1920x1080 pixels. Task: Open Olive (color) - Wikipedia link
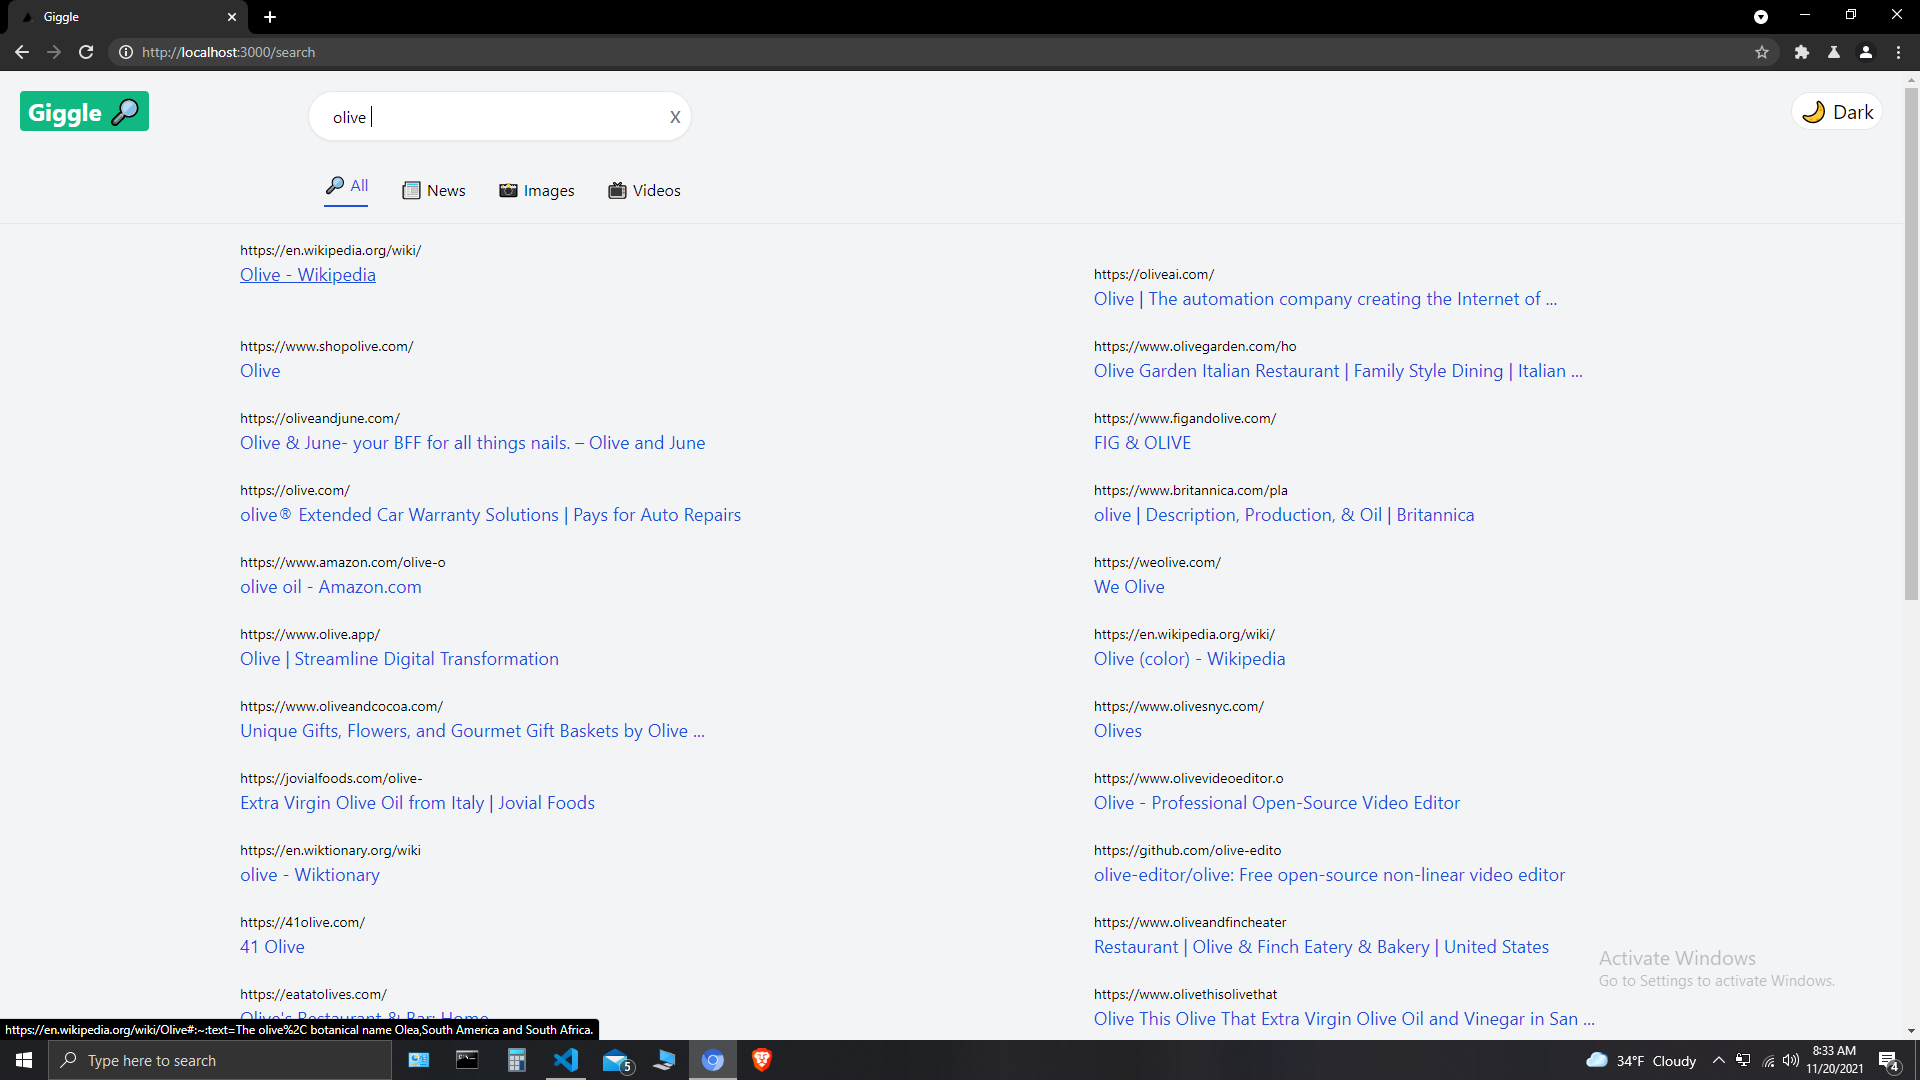(1190, 659)
